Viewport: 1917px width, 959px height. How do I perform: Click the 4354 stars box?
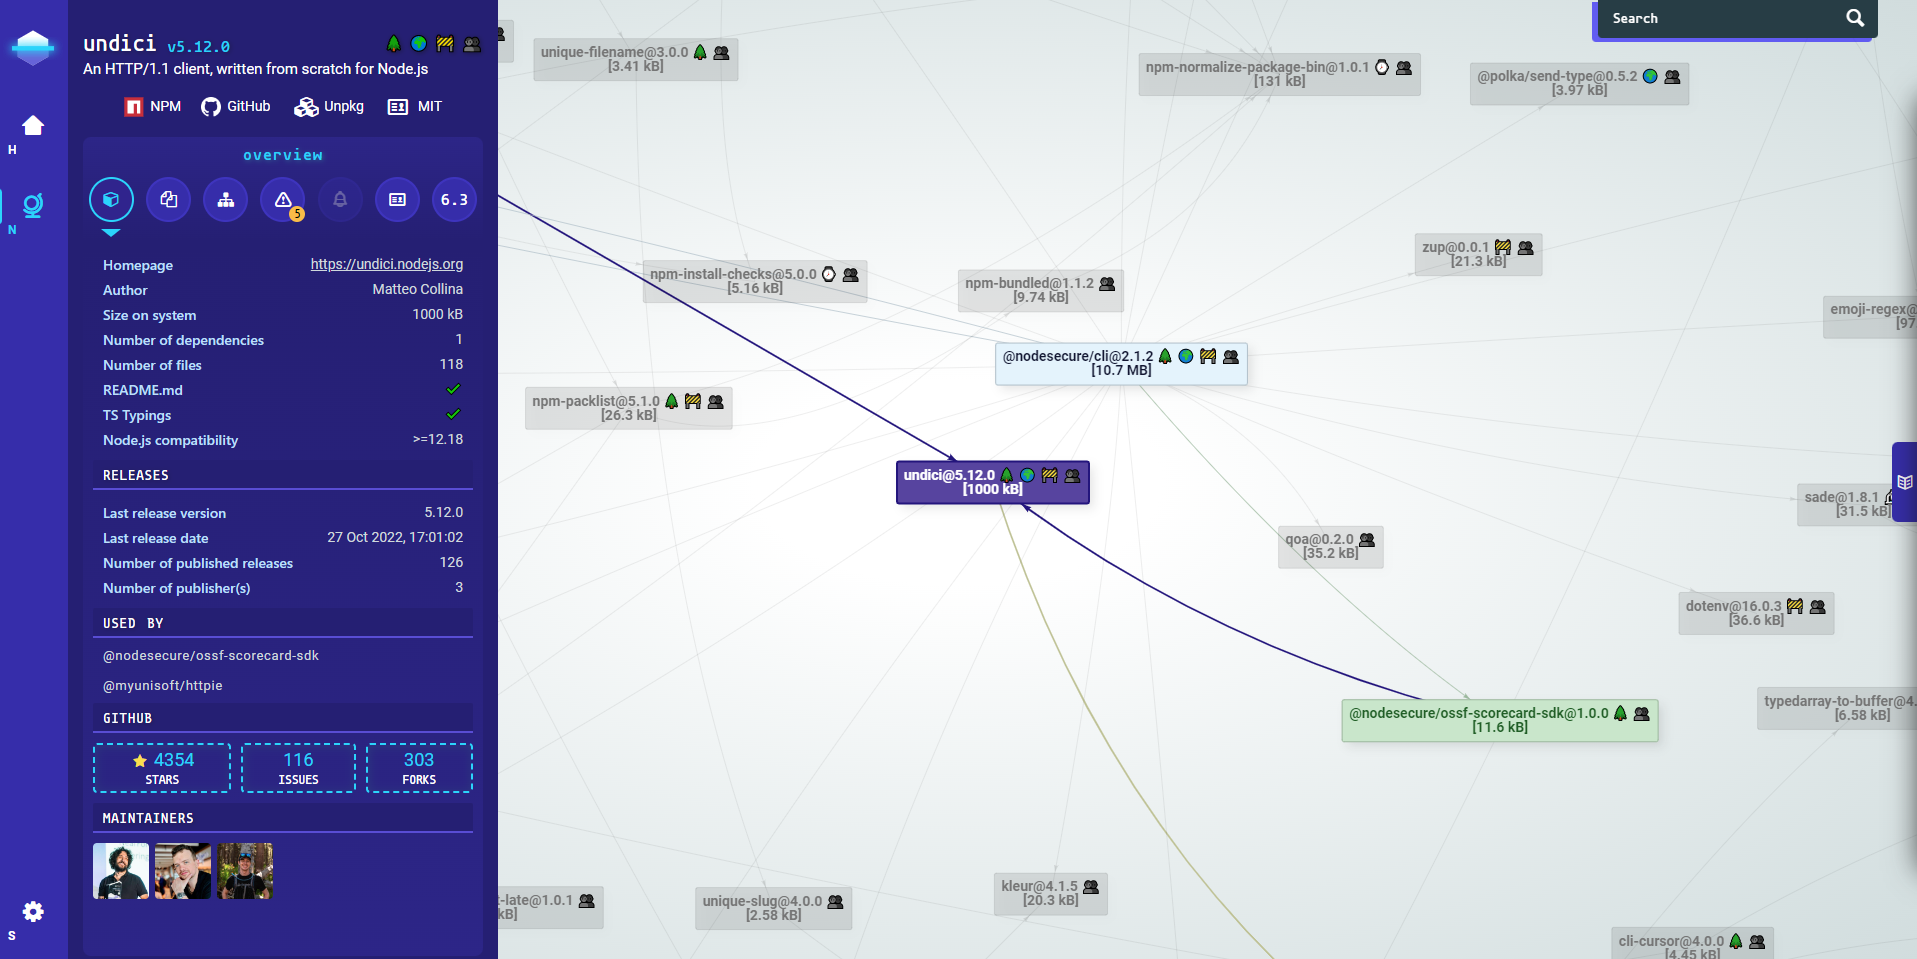162,768
